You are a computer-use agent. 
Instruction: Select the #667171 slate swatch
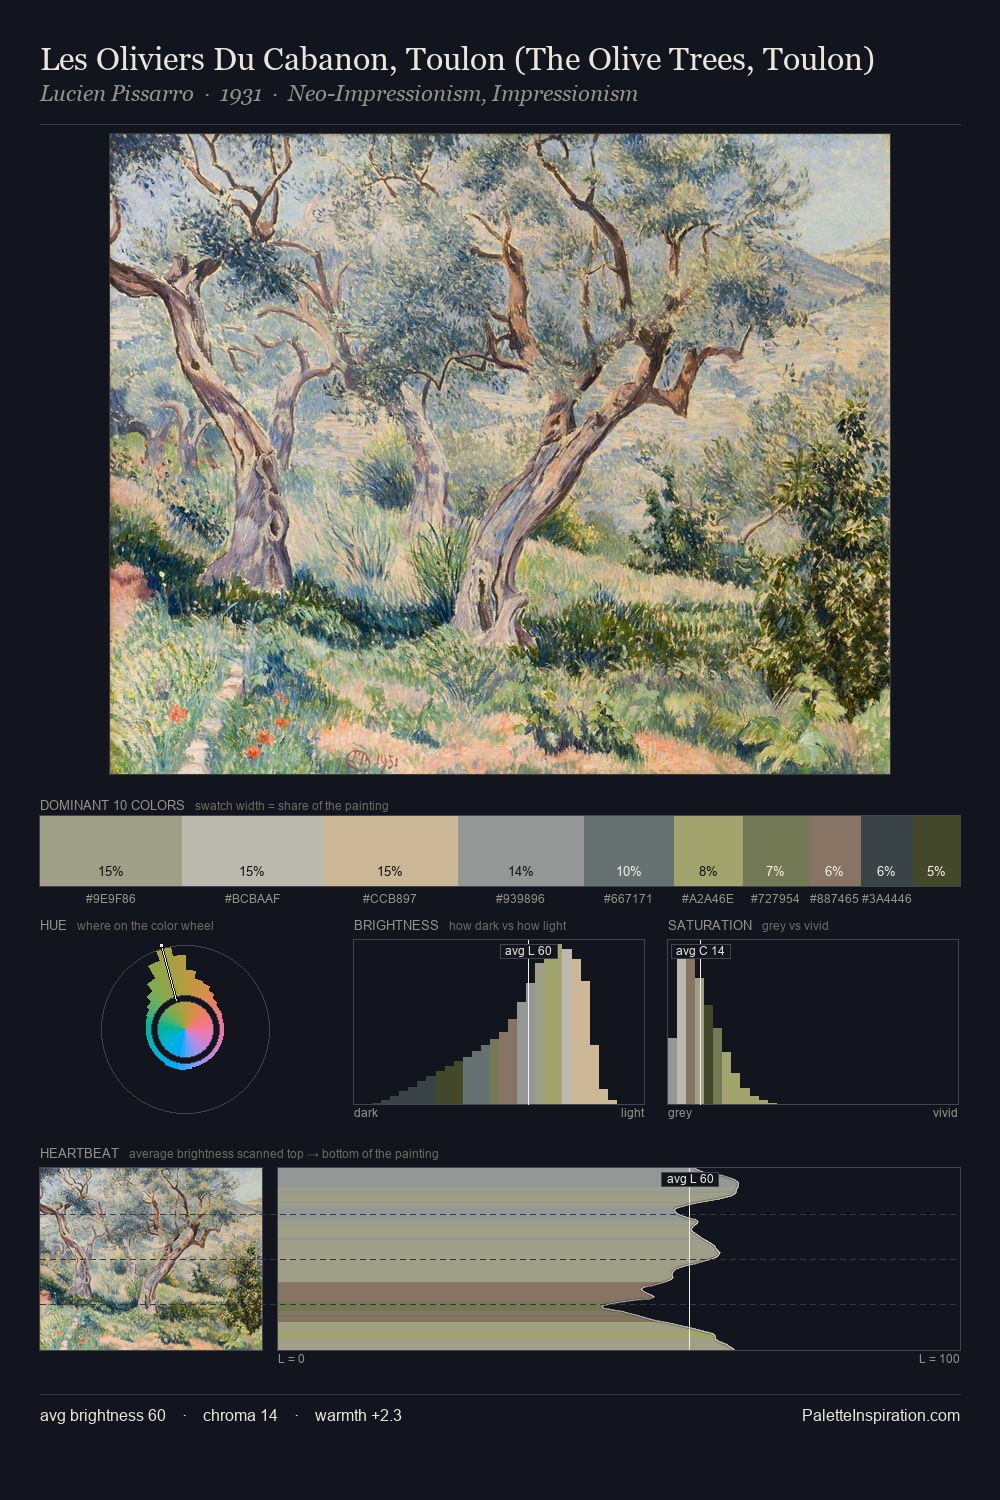click(629, 851)
